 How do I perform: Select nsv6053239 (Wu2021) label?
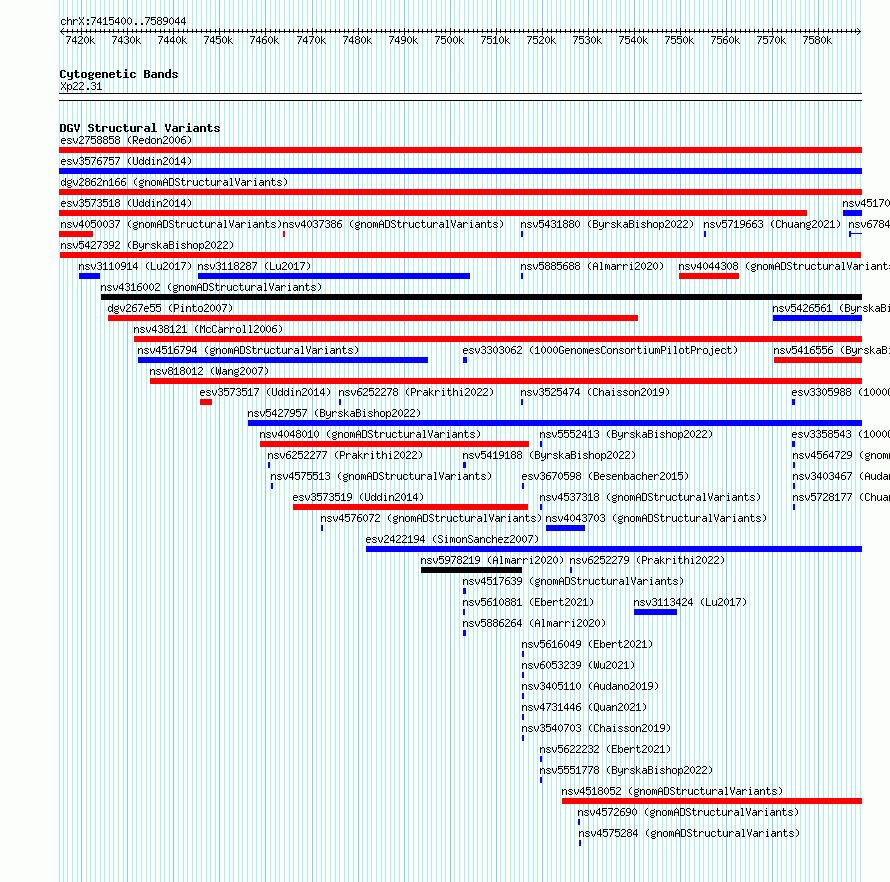(578, 665)
